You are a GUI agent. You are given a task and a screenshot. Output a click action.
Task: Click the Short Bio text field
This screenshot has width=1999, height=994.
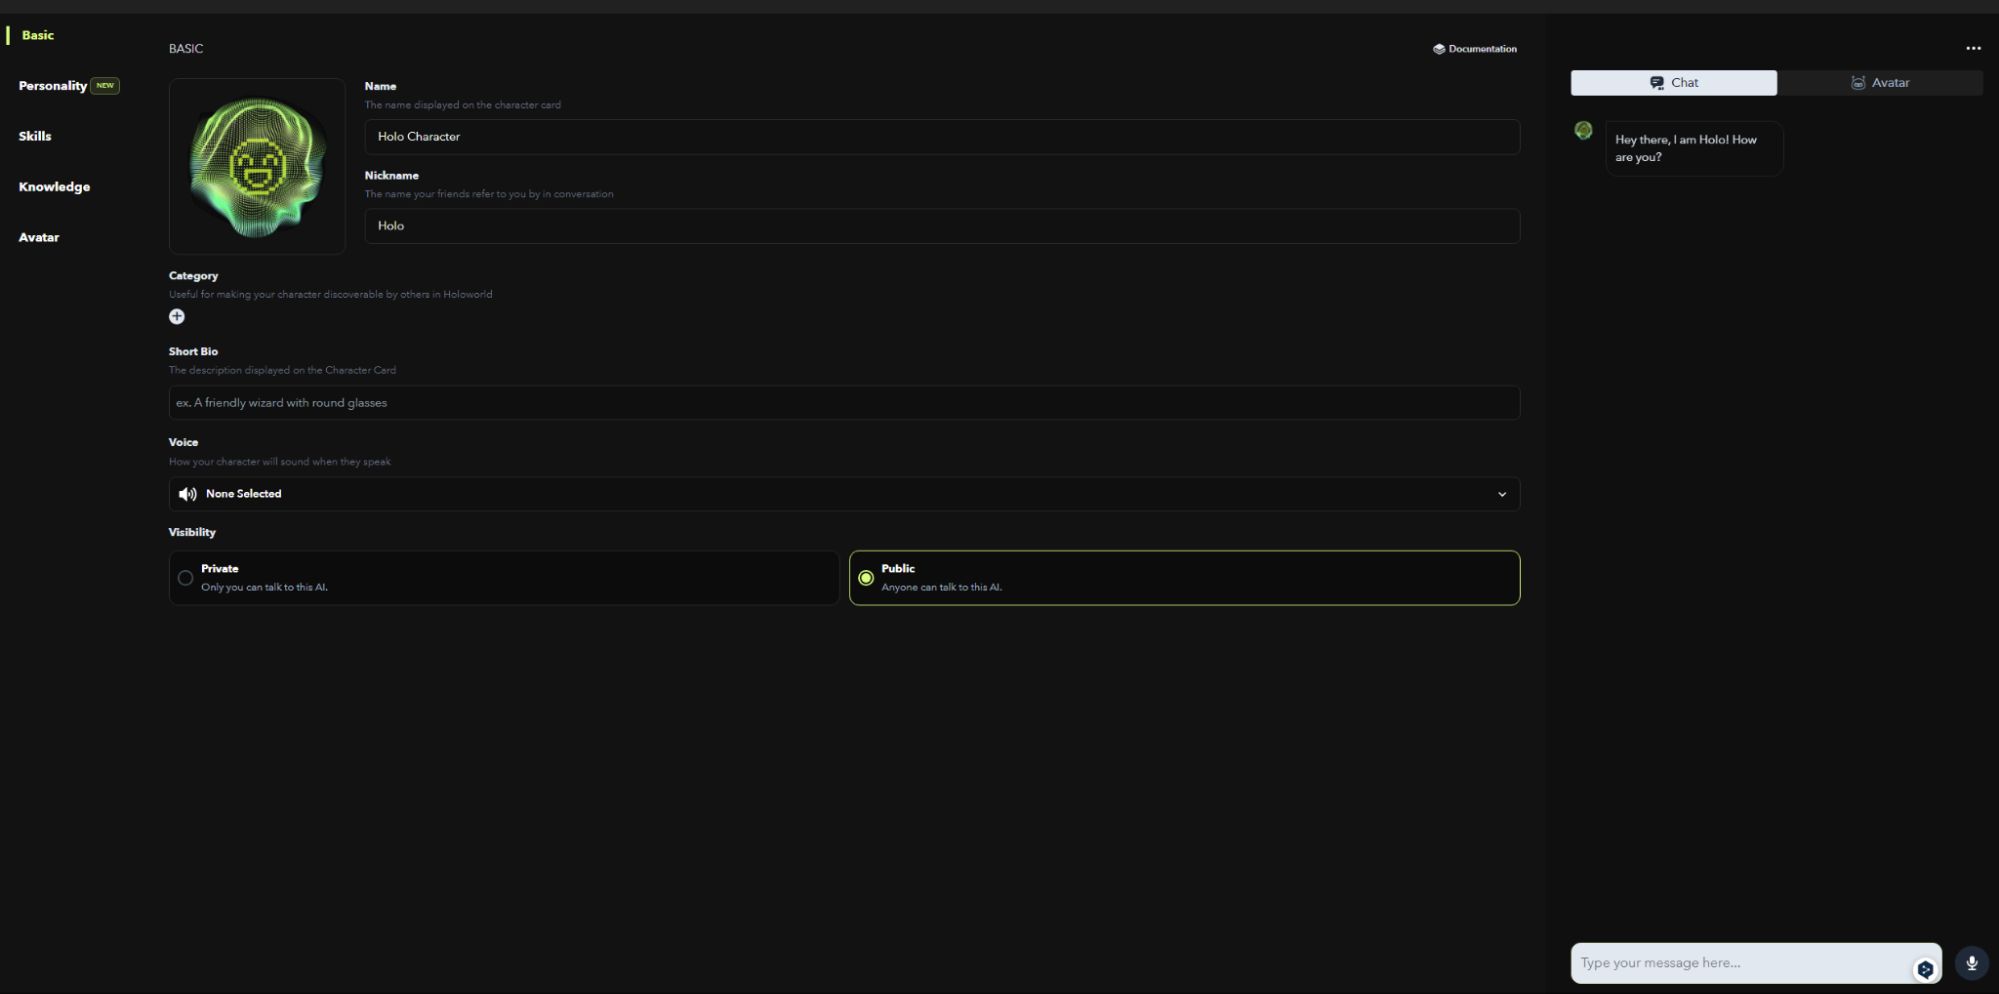pyautogui.click(x=843, y=403)
